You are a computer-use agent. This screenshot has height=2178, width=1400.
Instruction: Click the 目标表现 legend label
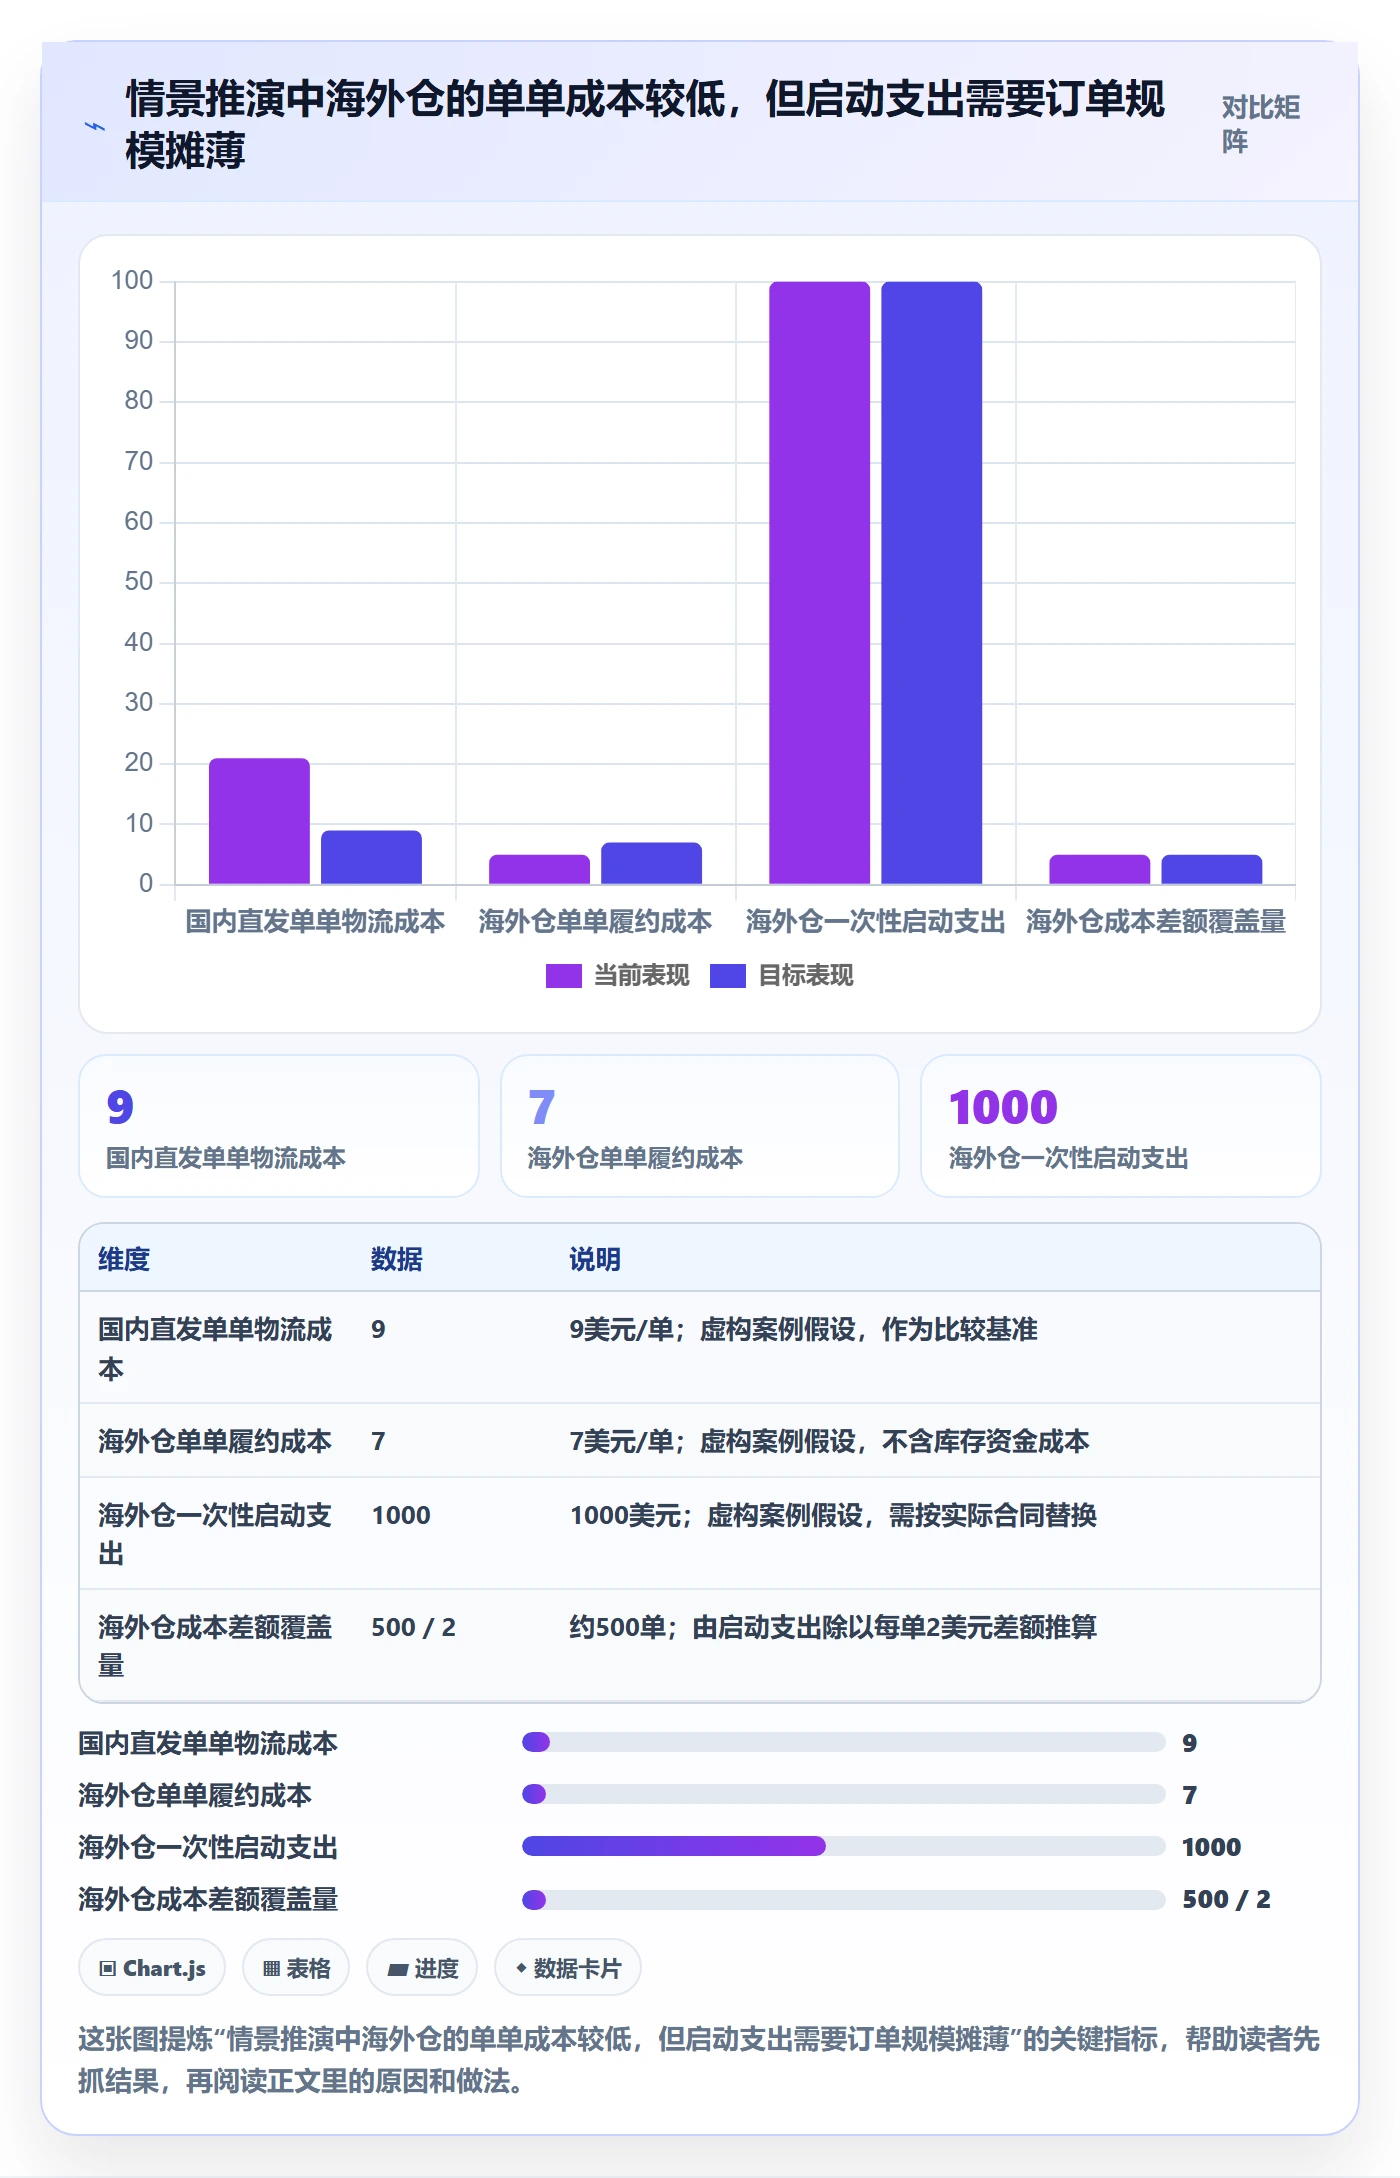click(805, 976)
